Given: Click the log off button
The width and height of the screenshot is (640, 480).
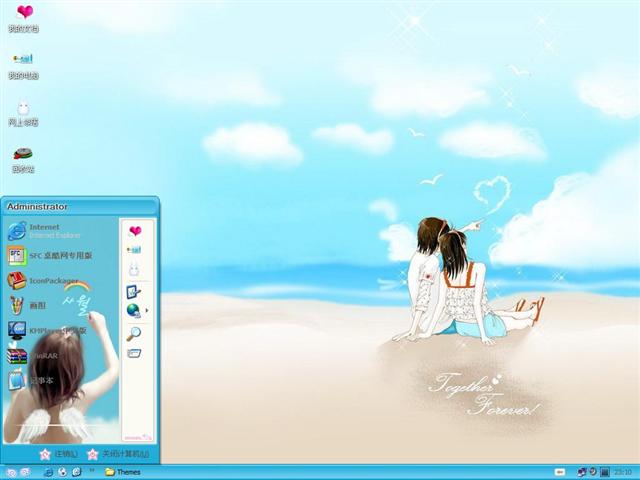Looking at the screenshot, I should click(58, 454).
